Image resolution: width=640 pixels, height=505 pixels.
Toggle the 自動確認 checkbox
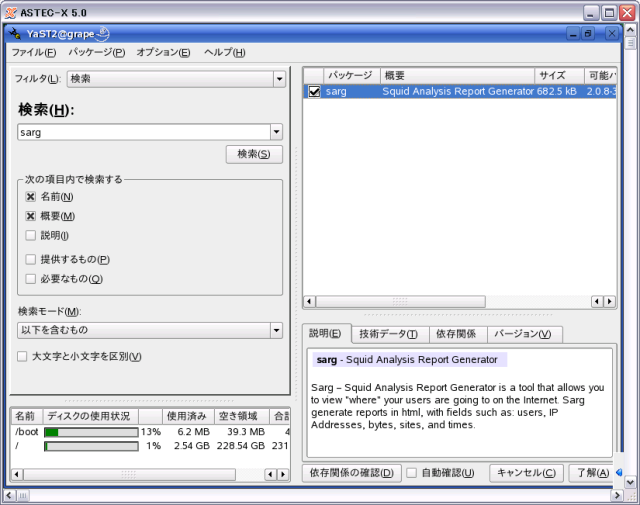(x=411, y=472)
